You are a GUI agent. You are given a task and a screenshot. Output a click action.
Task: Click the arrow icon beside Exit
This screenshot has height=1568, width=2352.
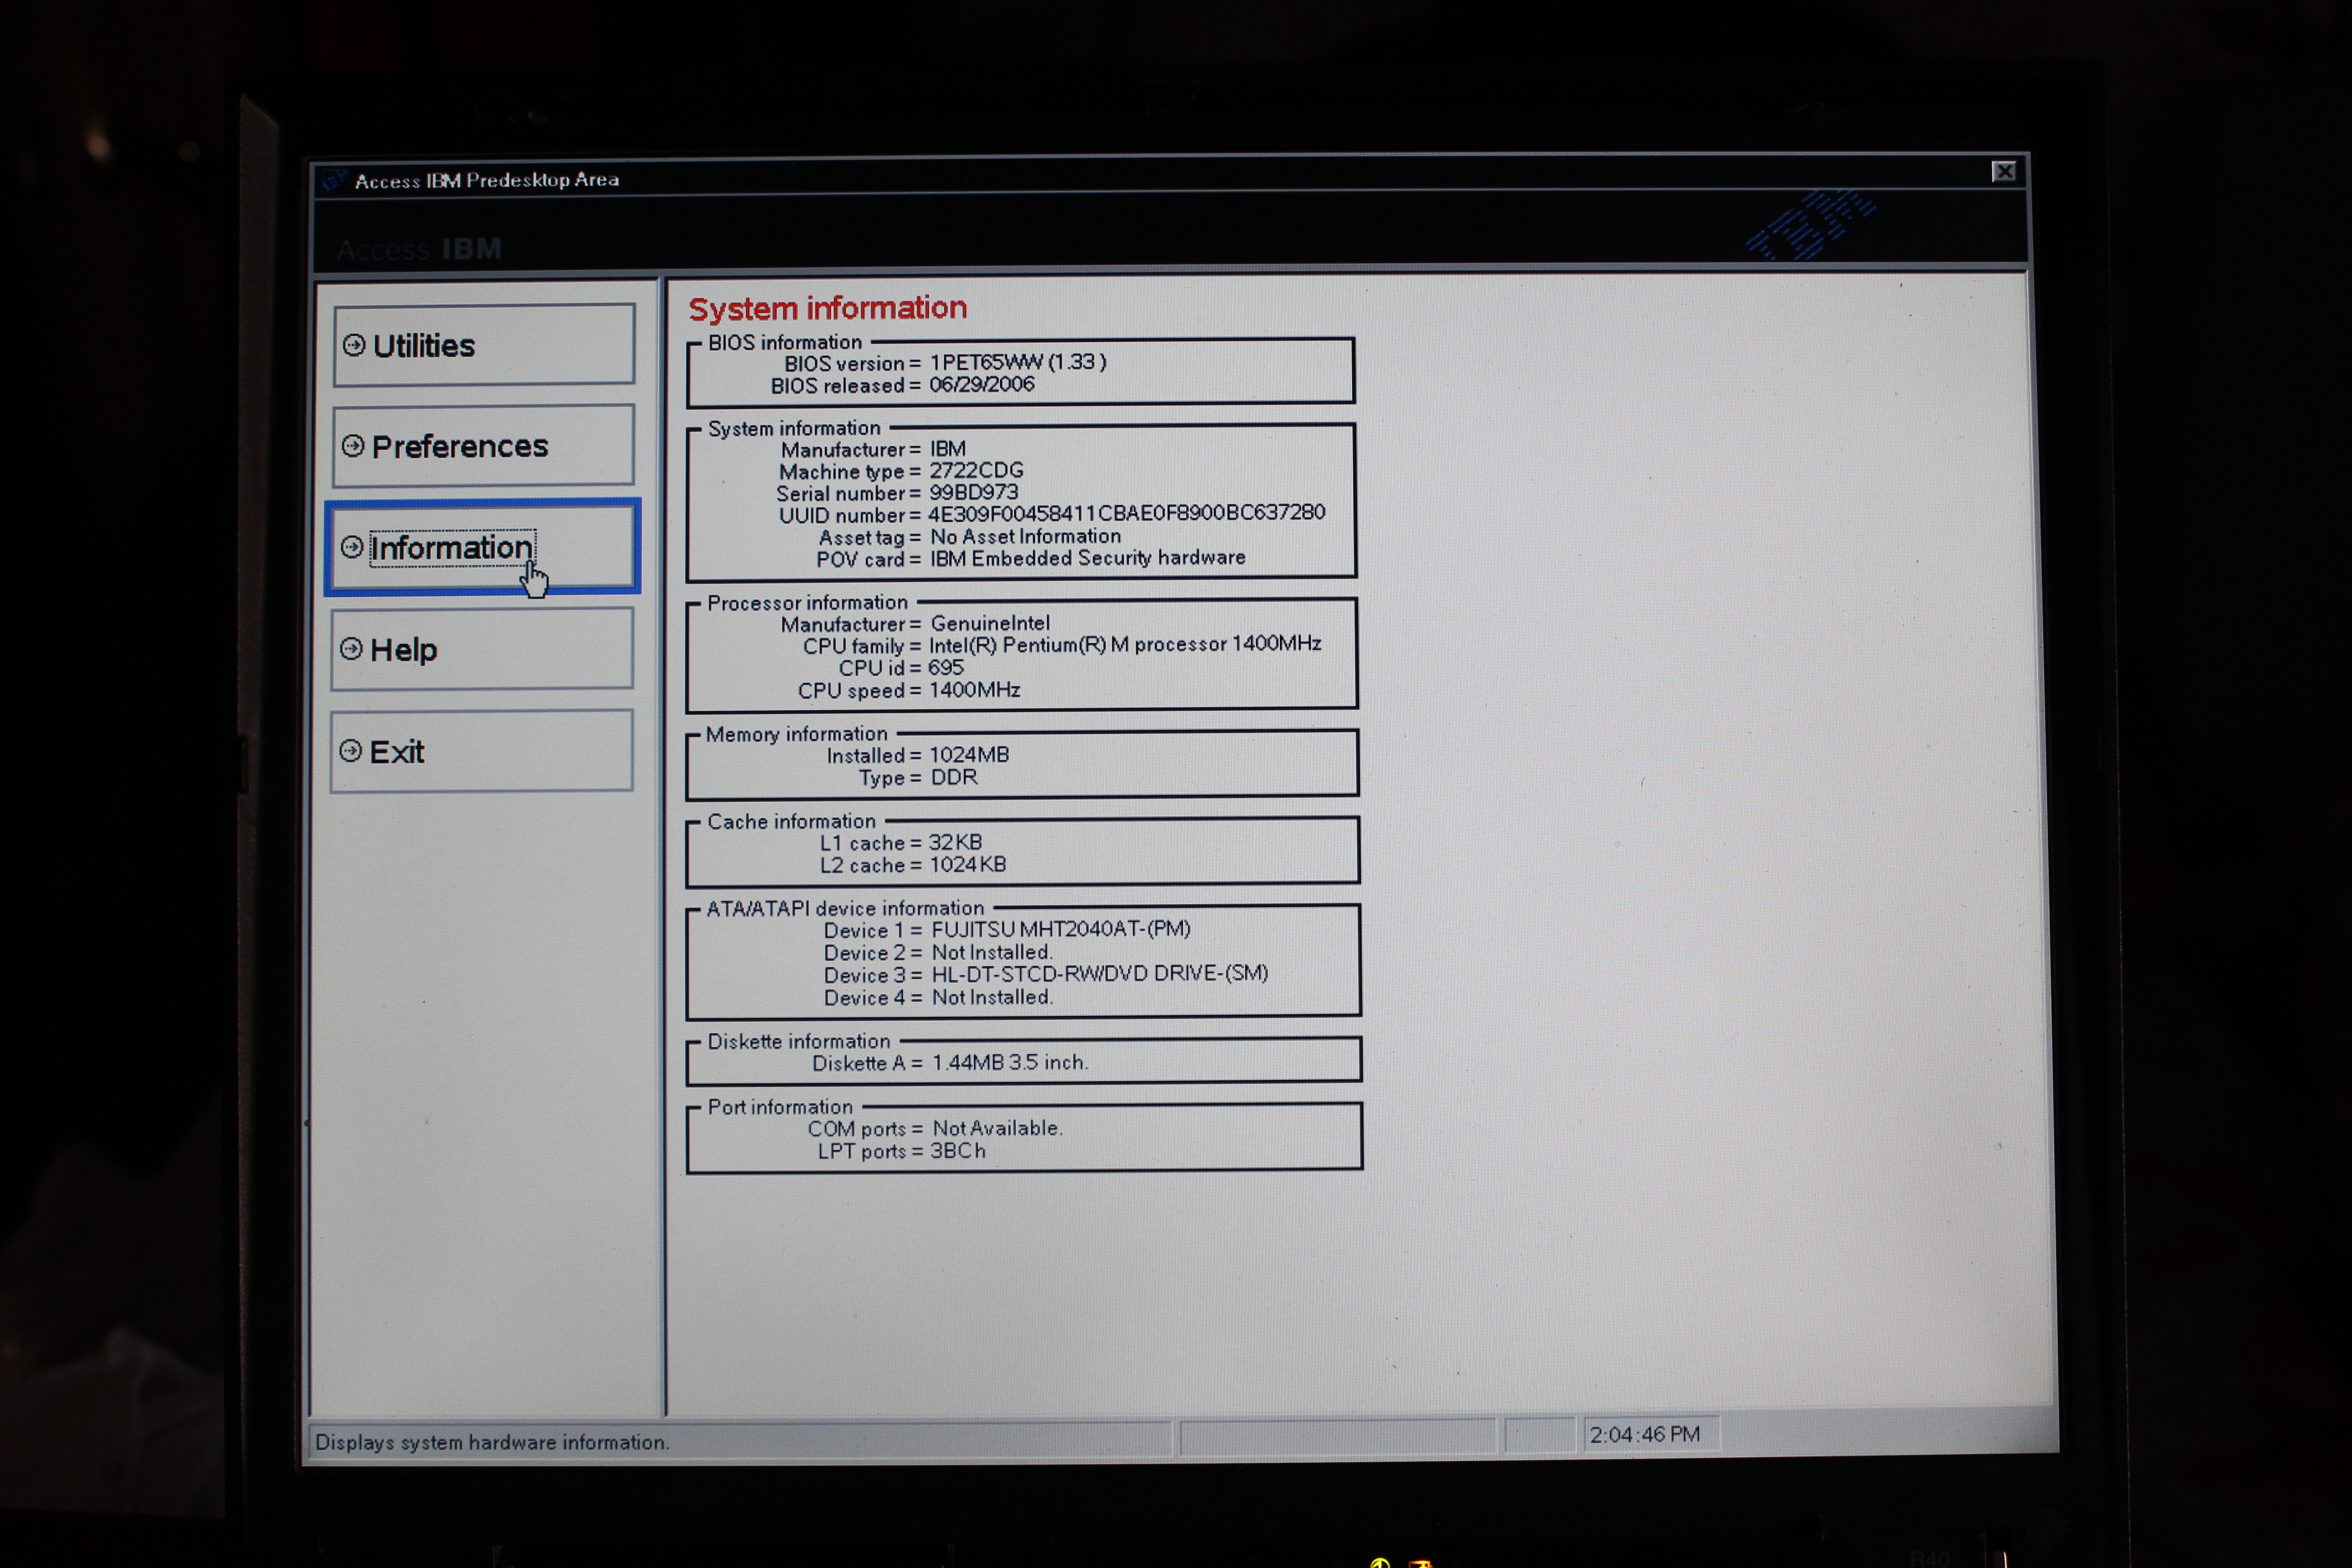click(350, 751)
